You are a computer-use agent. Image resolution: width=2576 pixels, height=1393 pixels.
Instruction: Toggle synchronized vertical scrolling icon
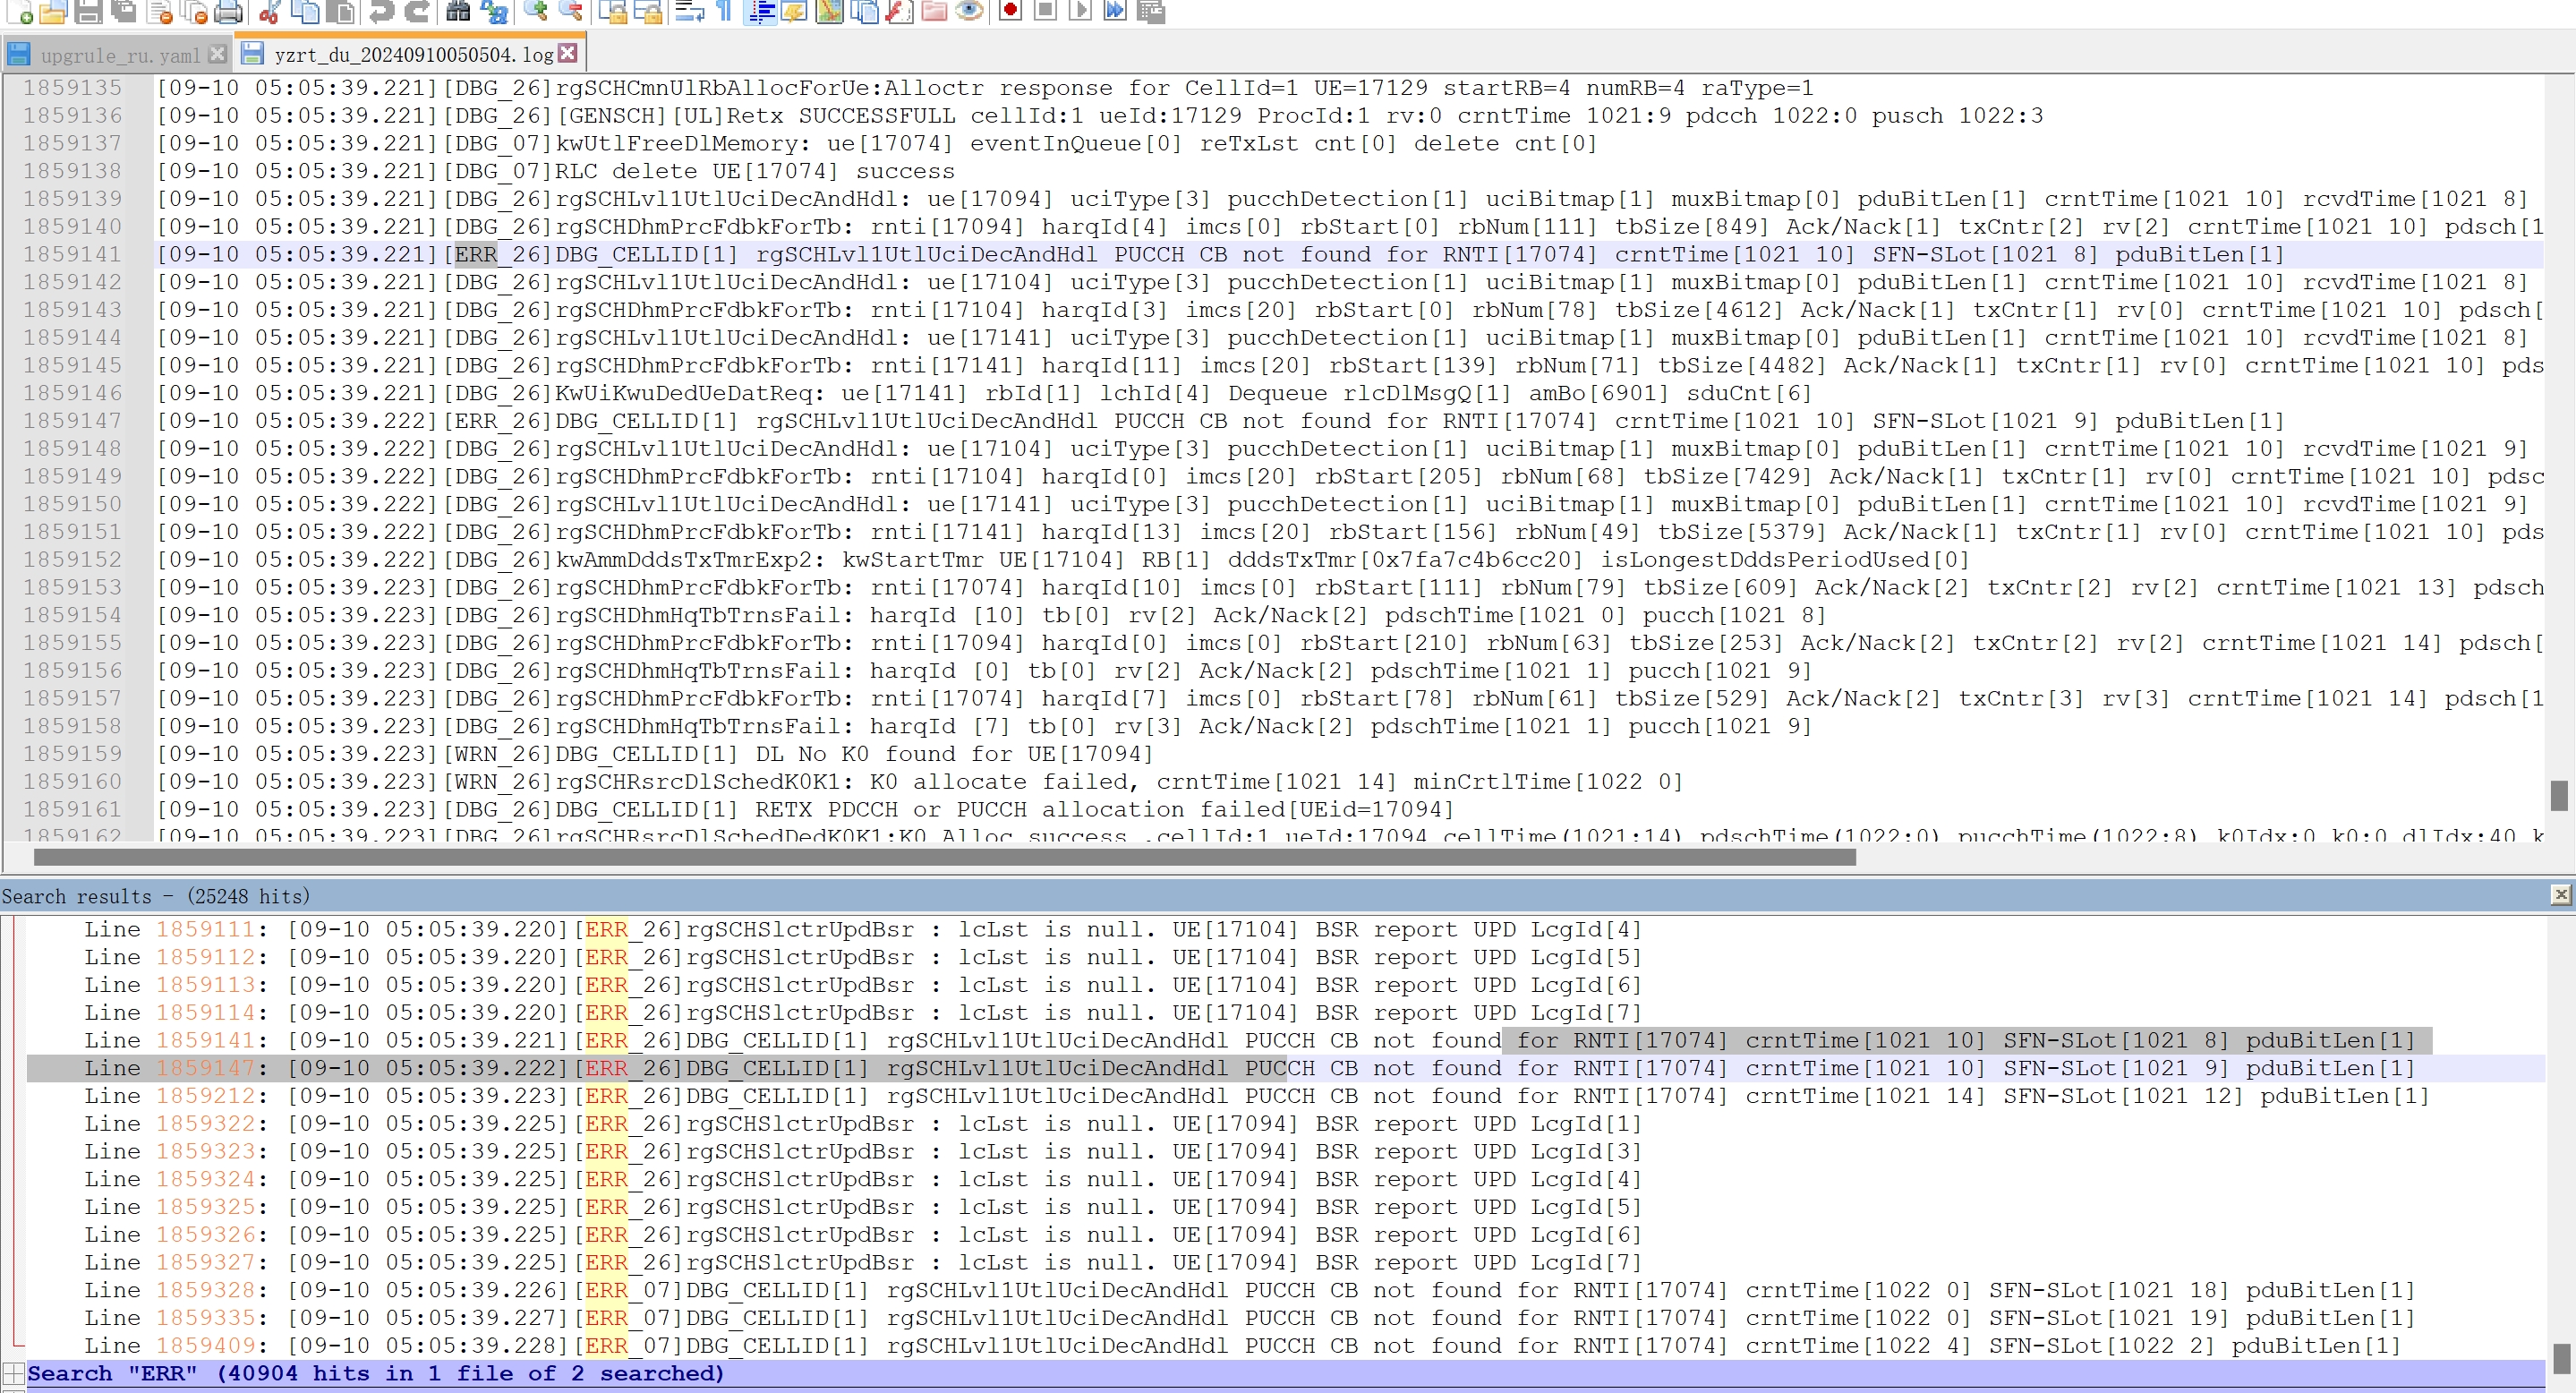(612, 12)
